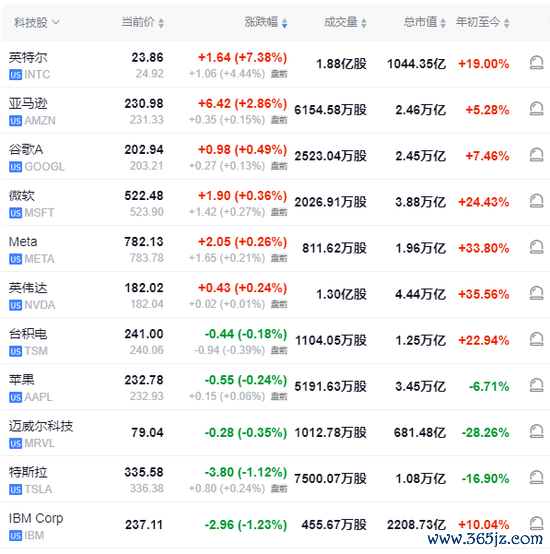Click the bell icon for 特斯拉 TSLA

536,478
